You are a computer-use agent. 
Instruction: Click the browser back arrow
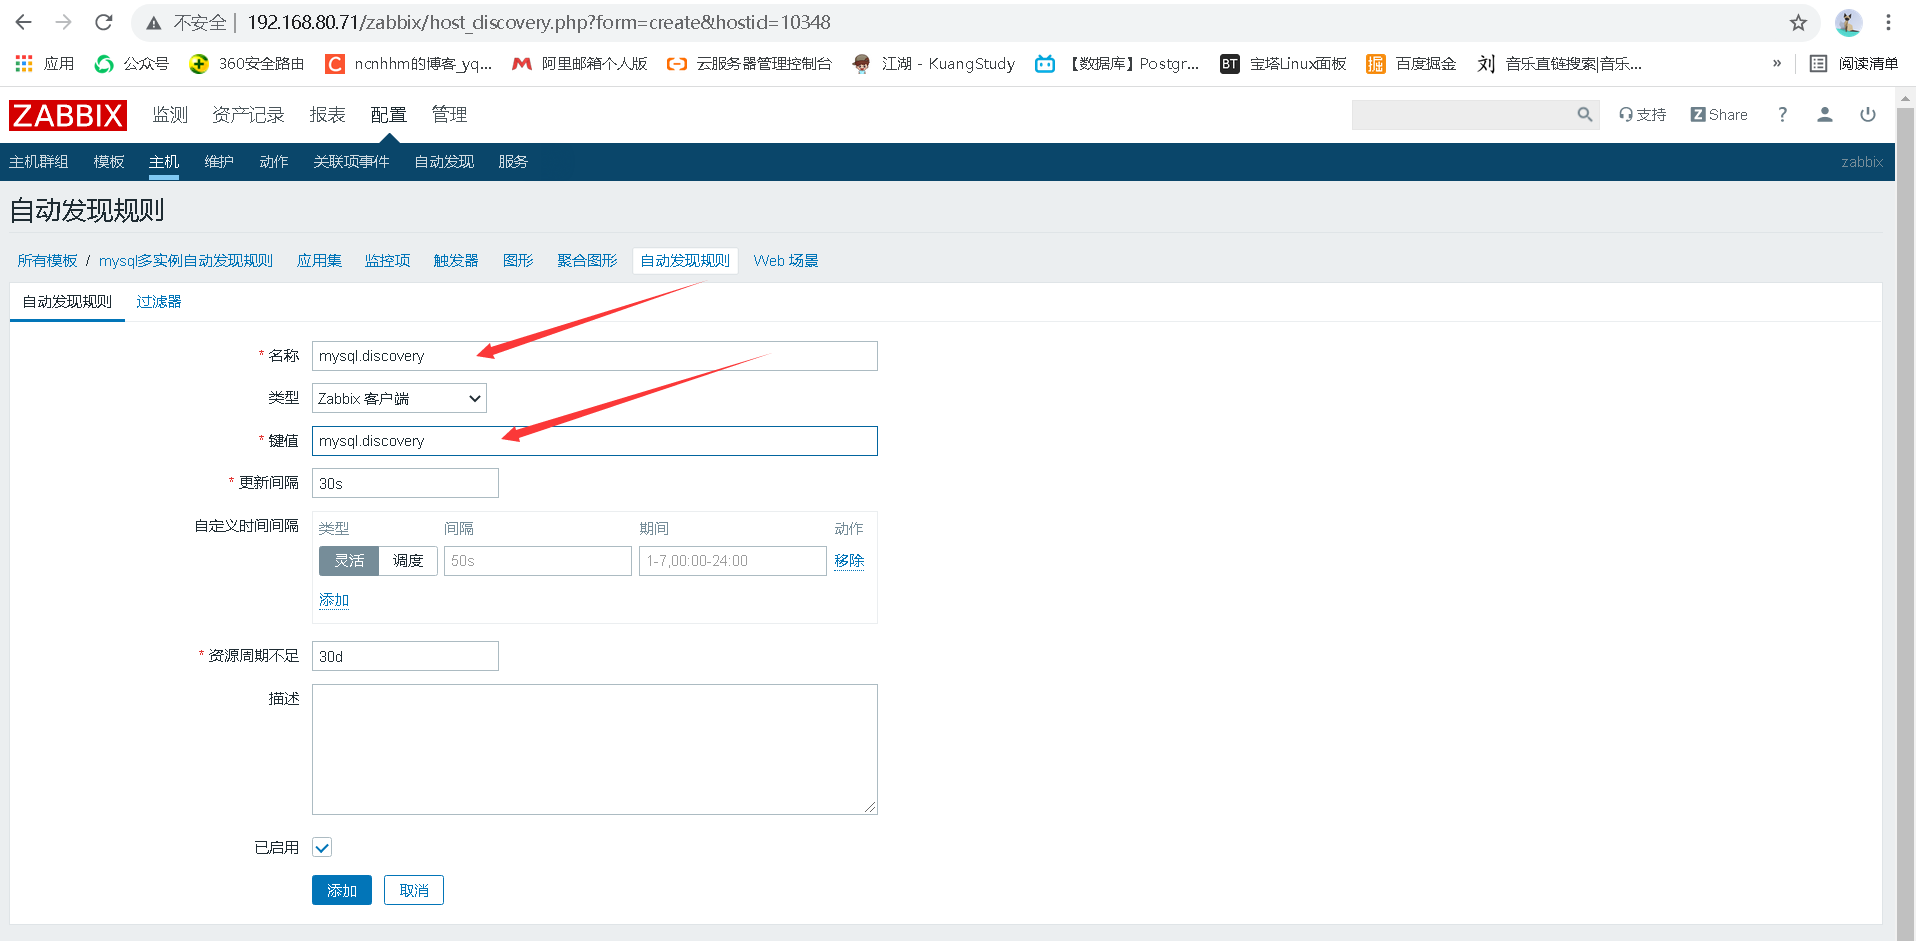tap(24, 22)
